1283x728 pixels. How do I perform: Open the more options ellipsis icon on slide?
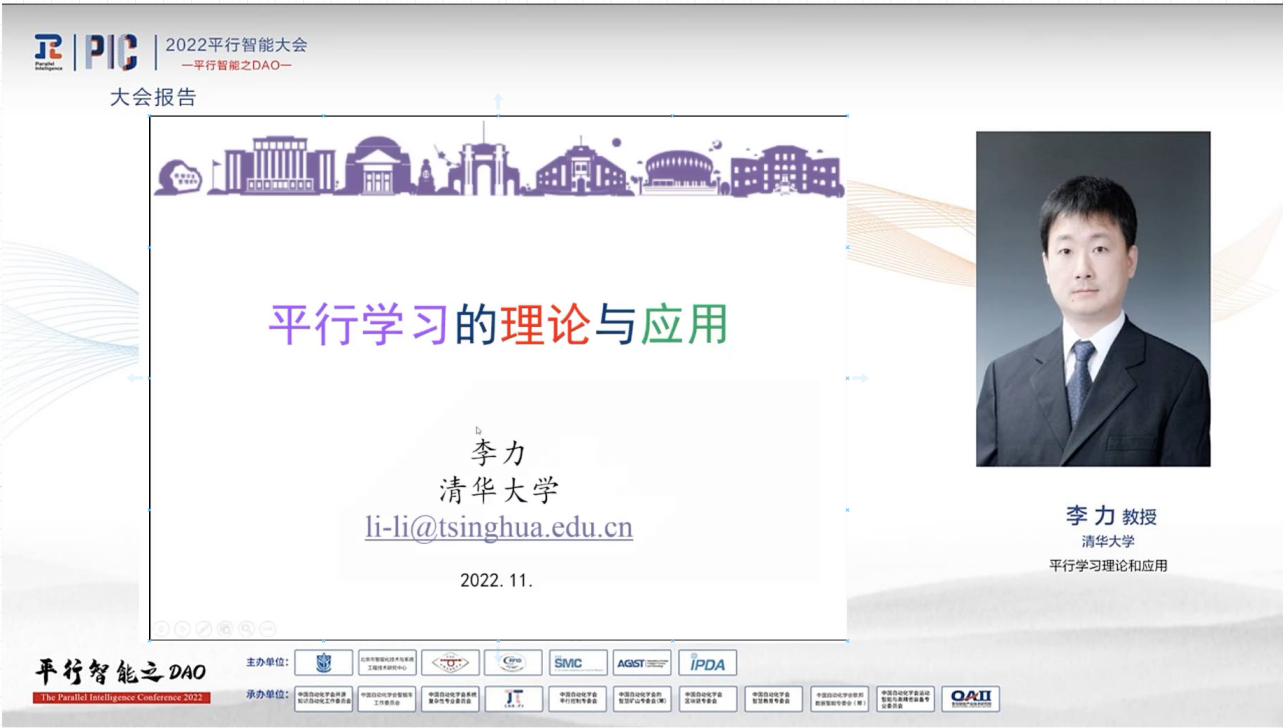(267, 629)
